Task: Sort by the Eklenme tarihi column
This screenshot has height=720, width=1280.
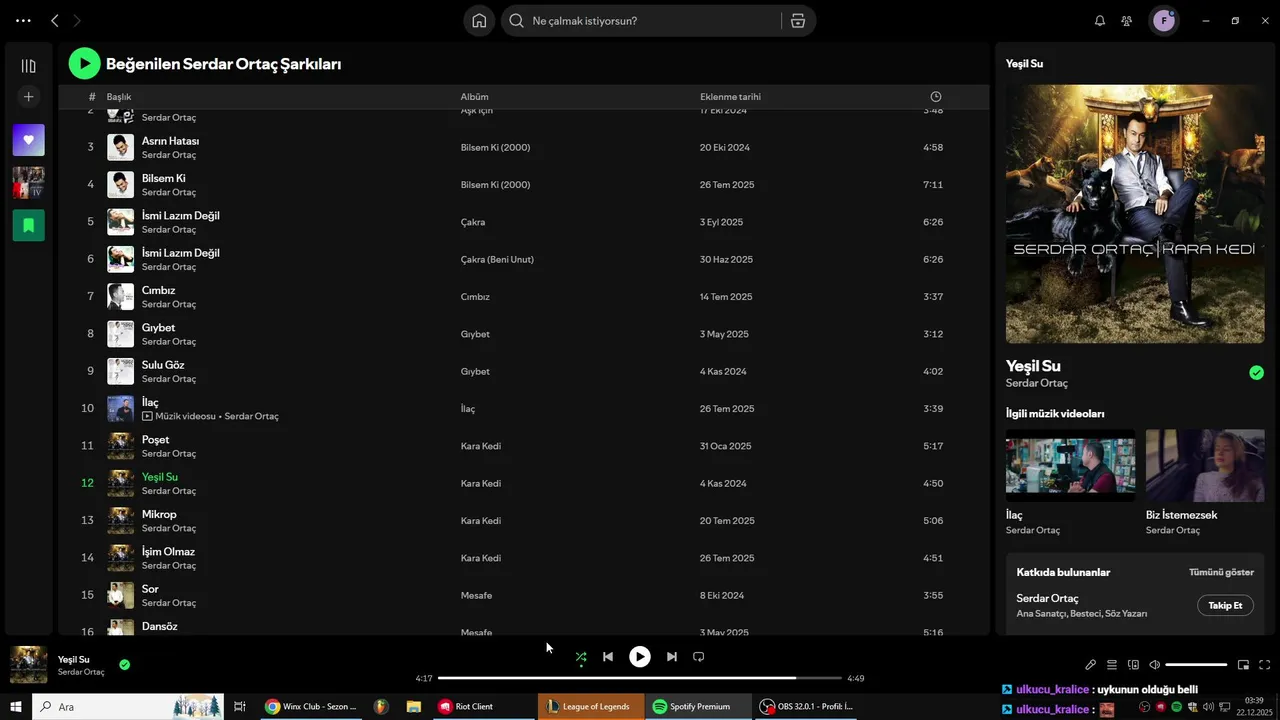Action: (x=730, y=97)
